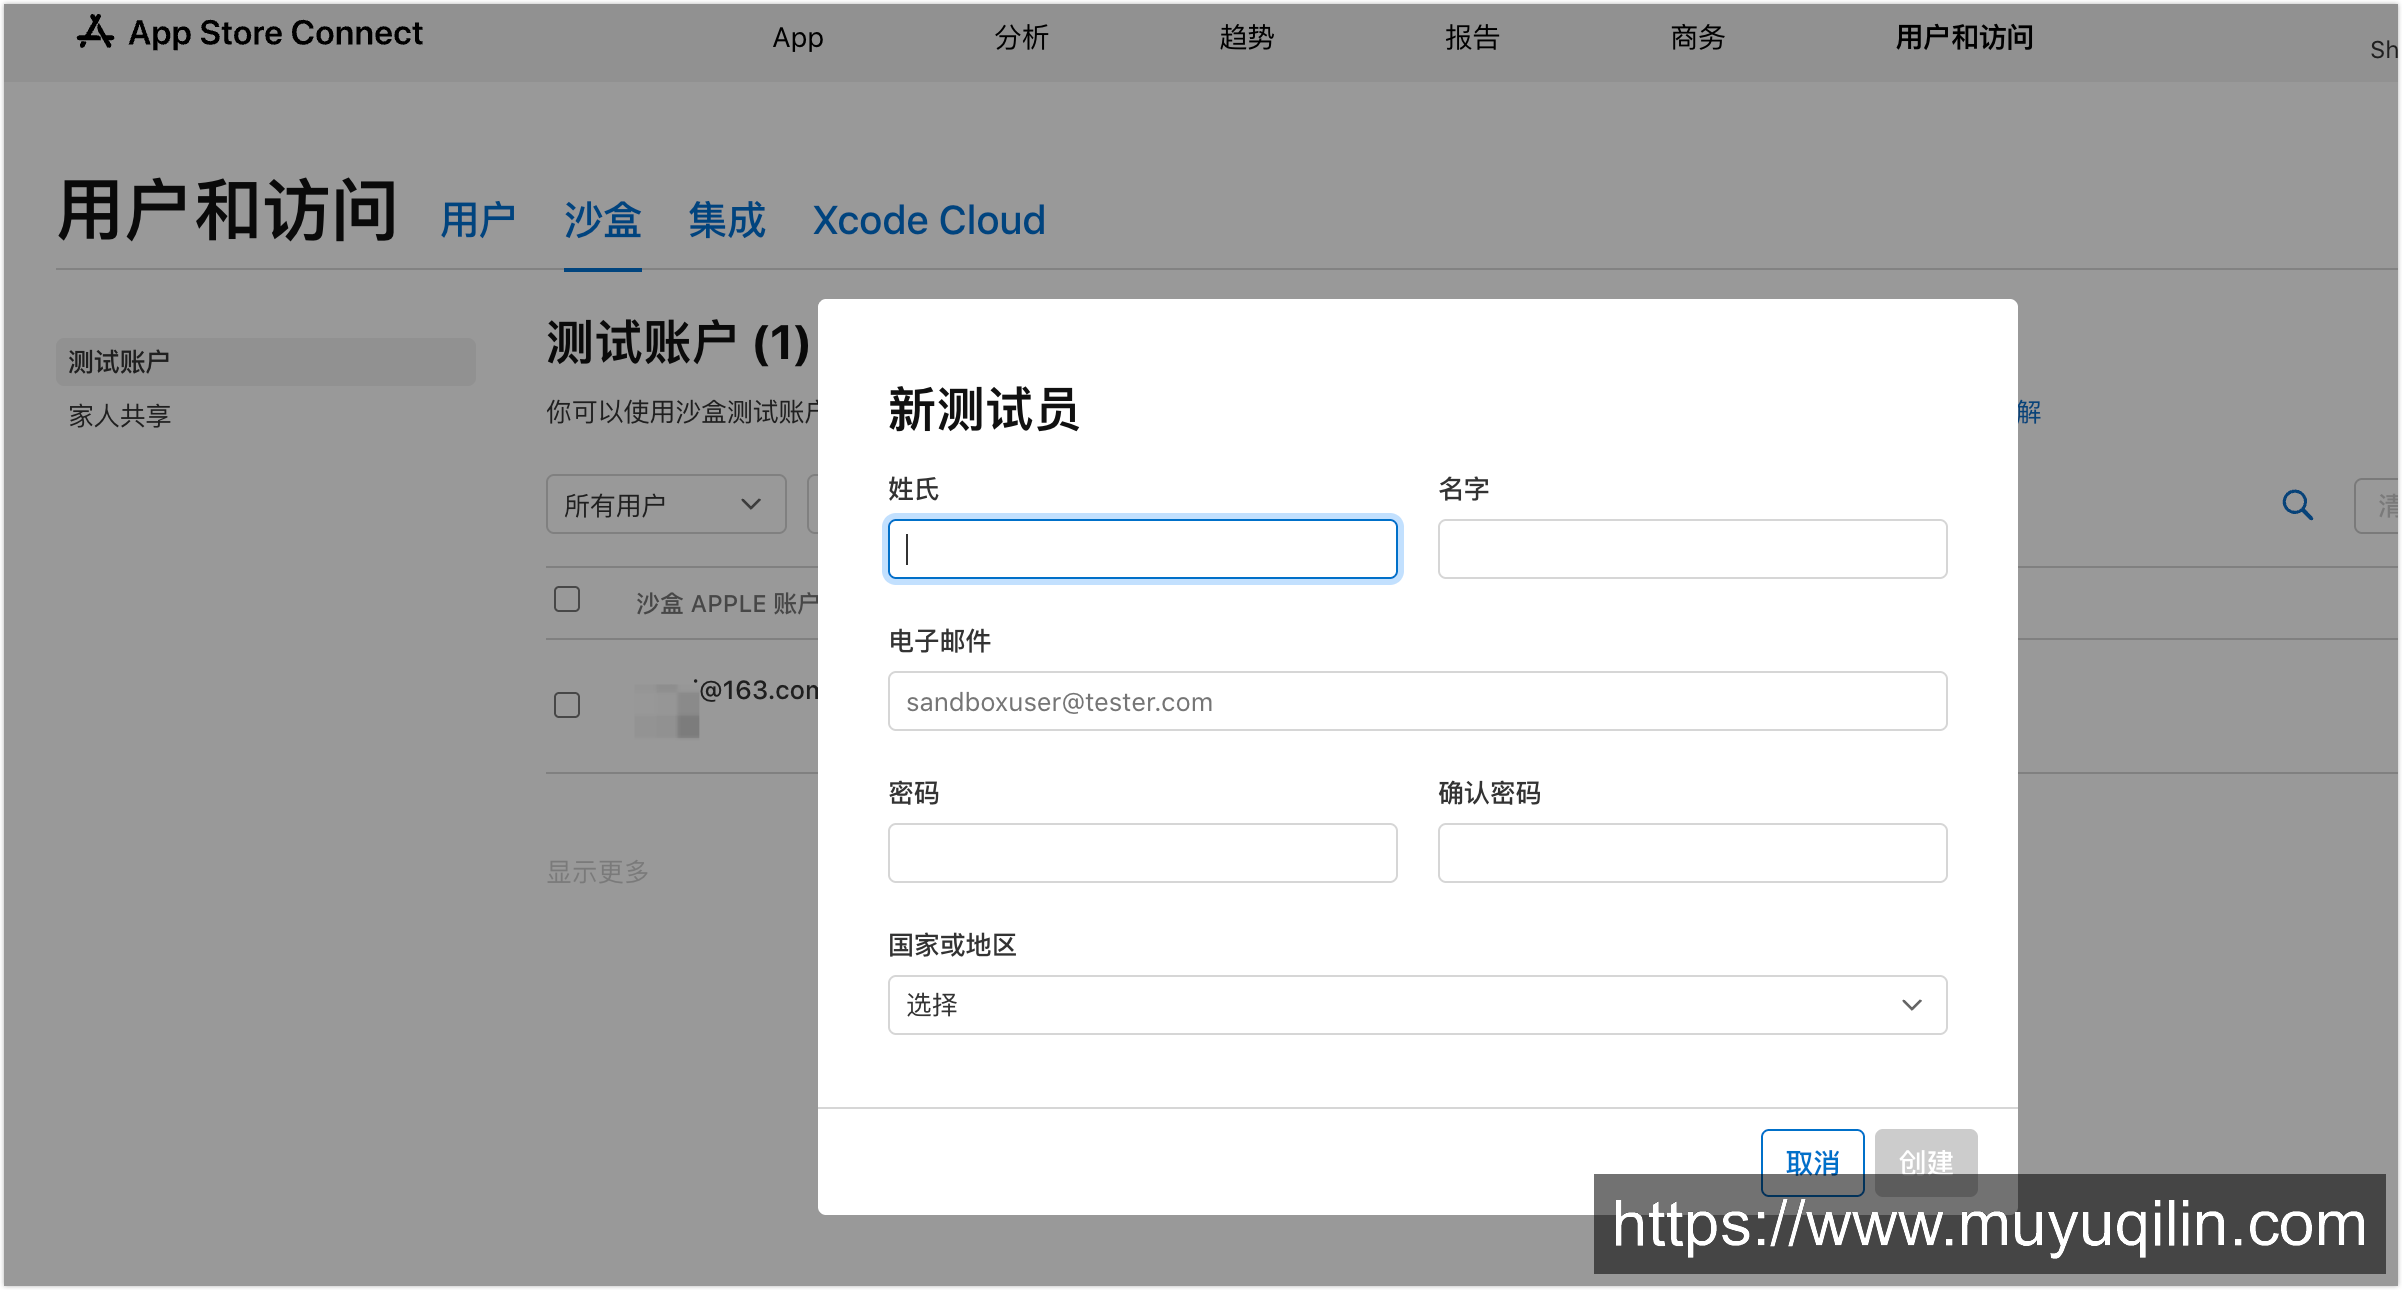Click the 创建 button in the dialog

coord(1926,1162)
